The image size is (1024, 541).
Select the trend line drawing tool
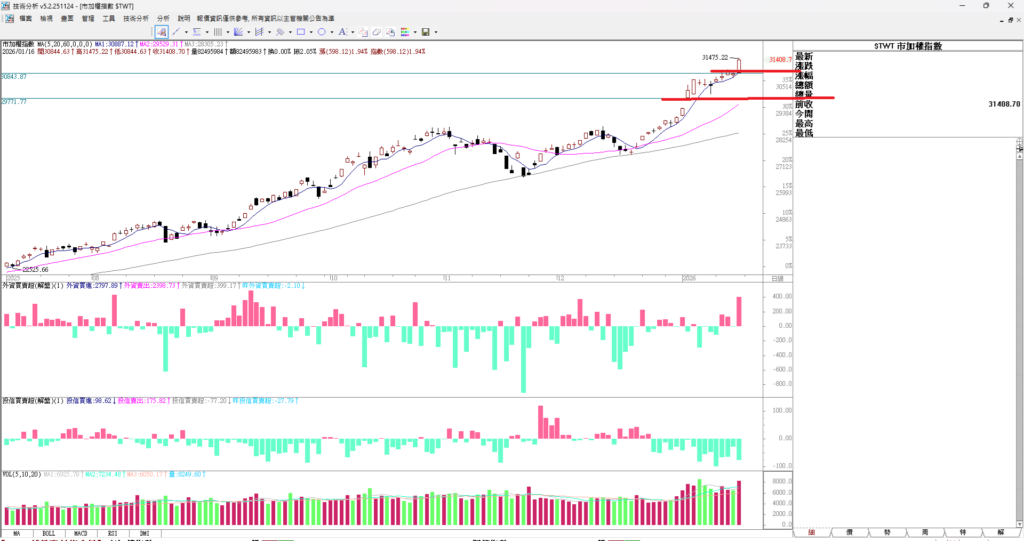175,32
